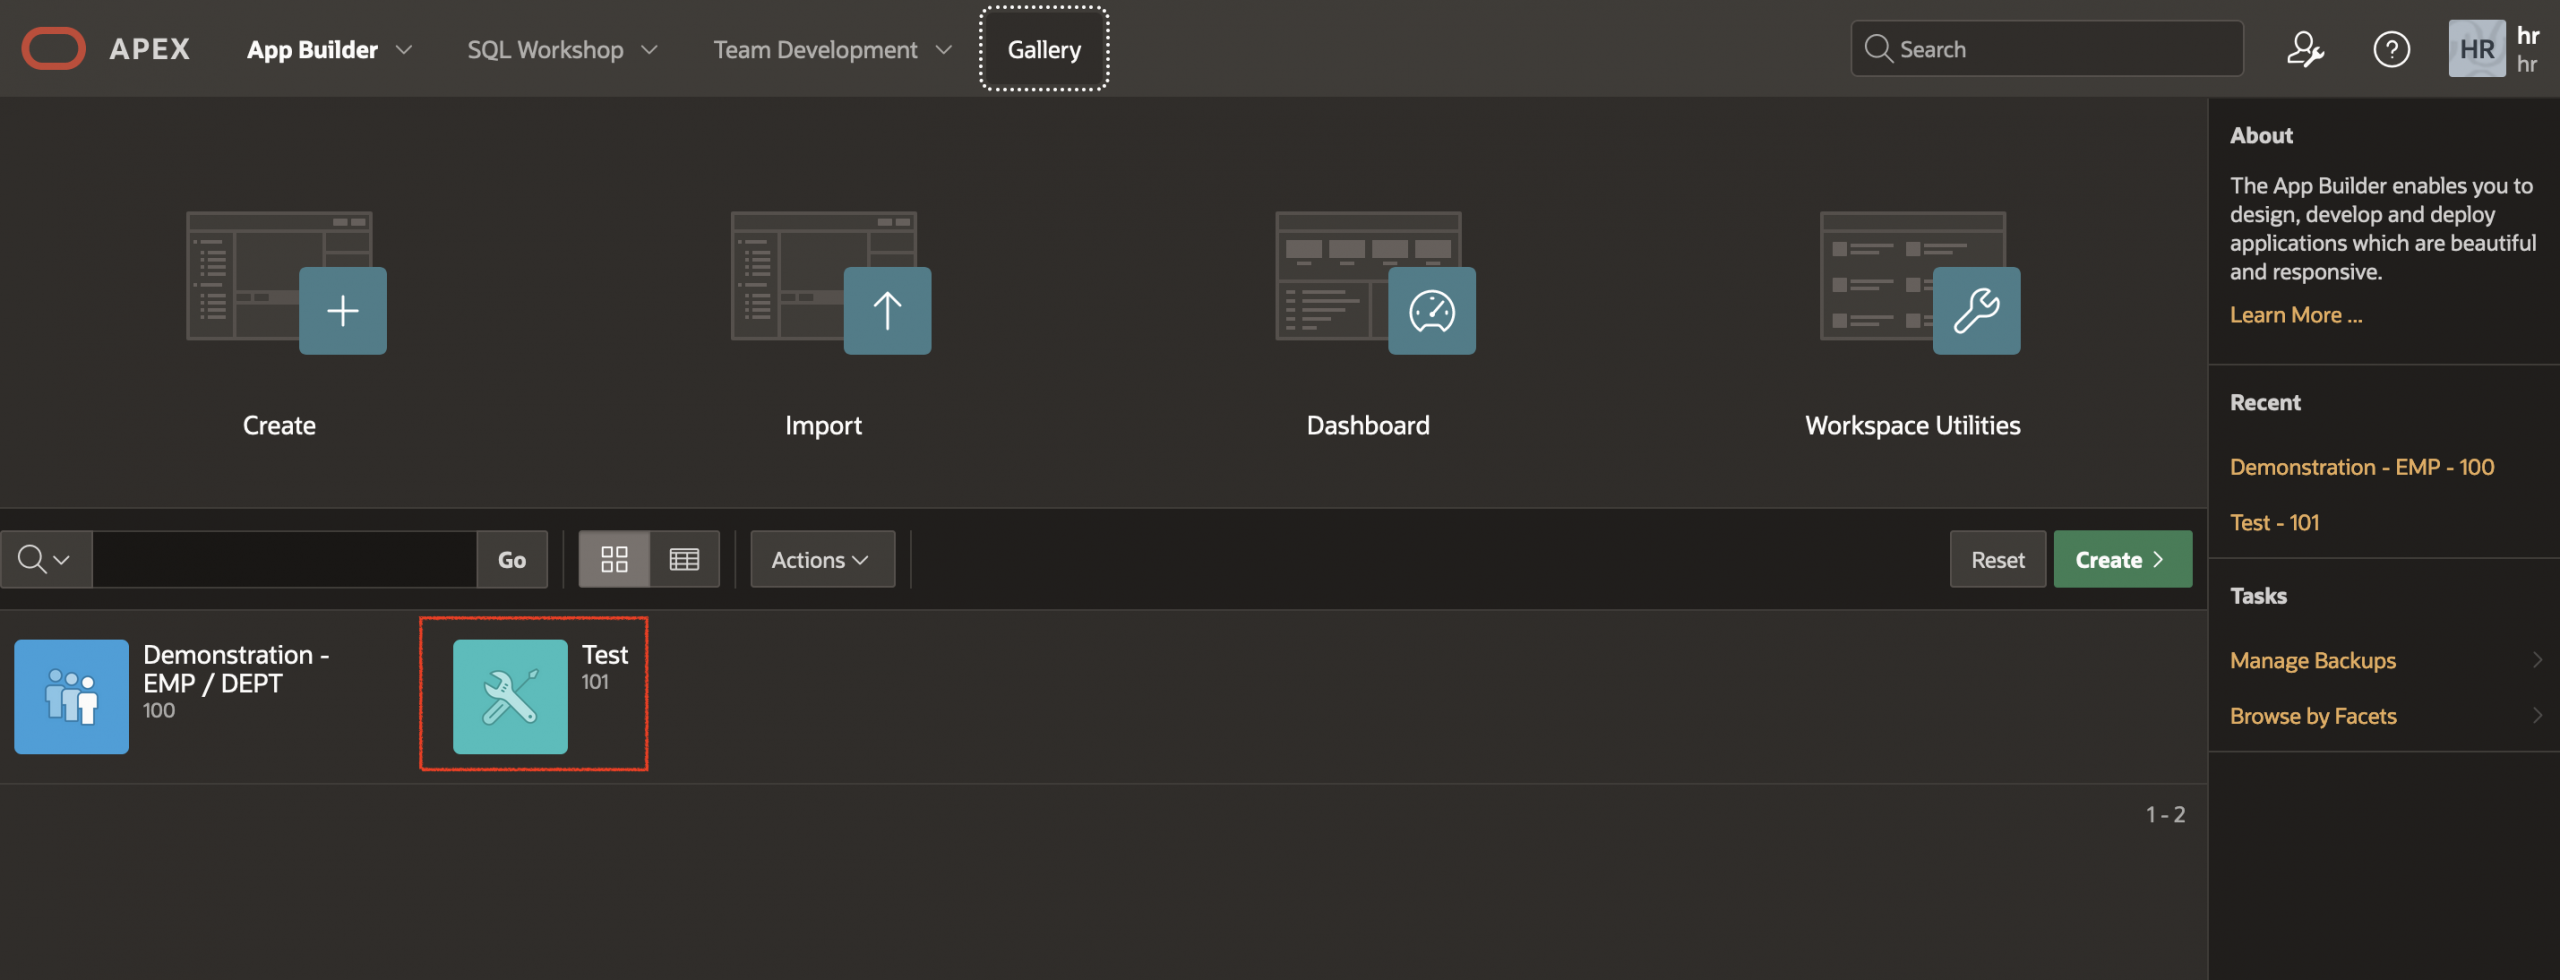Open the Demonstration EMP/DEPT app icon
This screenshot has width=2560, height=980.
[70, 695]
